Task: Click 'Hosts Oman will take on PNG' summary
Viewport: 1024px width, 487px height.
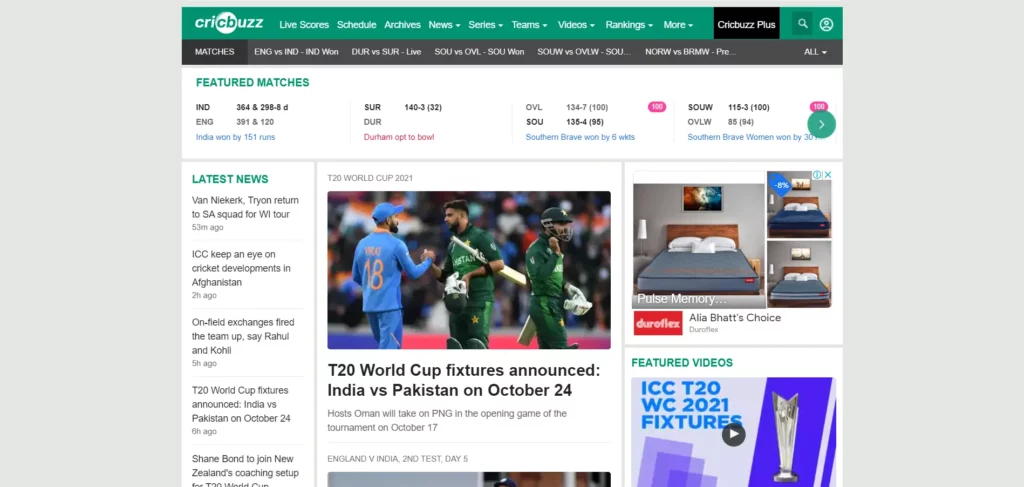Action: 447,420
